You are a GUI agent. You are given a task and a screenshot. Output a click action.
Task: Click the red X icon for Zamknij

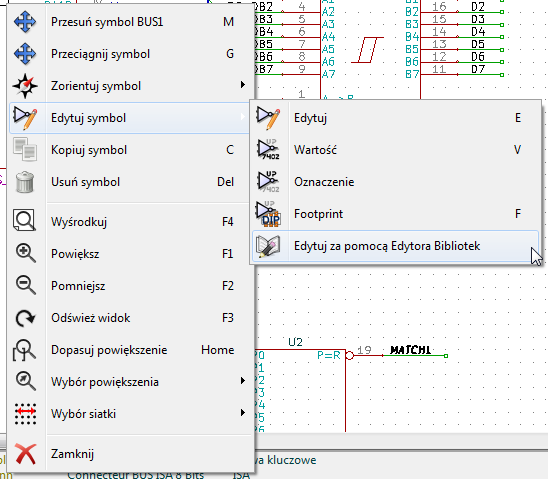click(25, 454)
